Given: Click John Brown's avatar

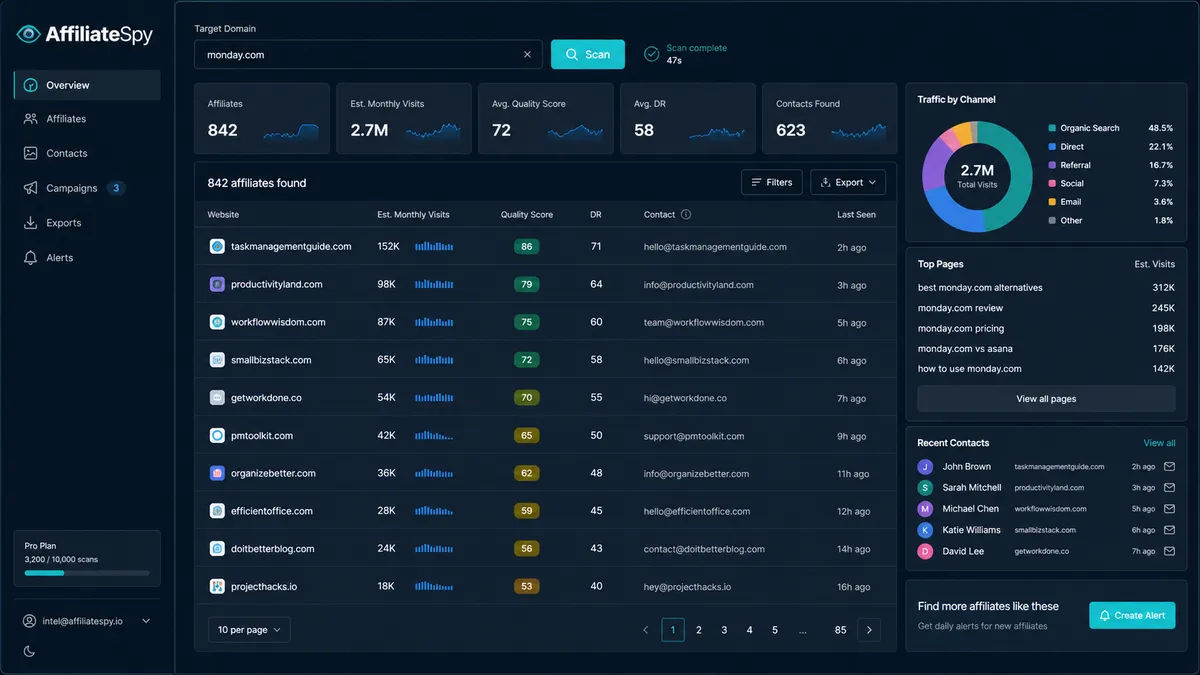Looking at the screenshot, I should [925, 467].
